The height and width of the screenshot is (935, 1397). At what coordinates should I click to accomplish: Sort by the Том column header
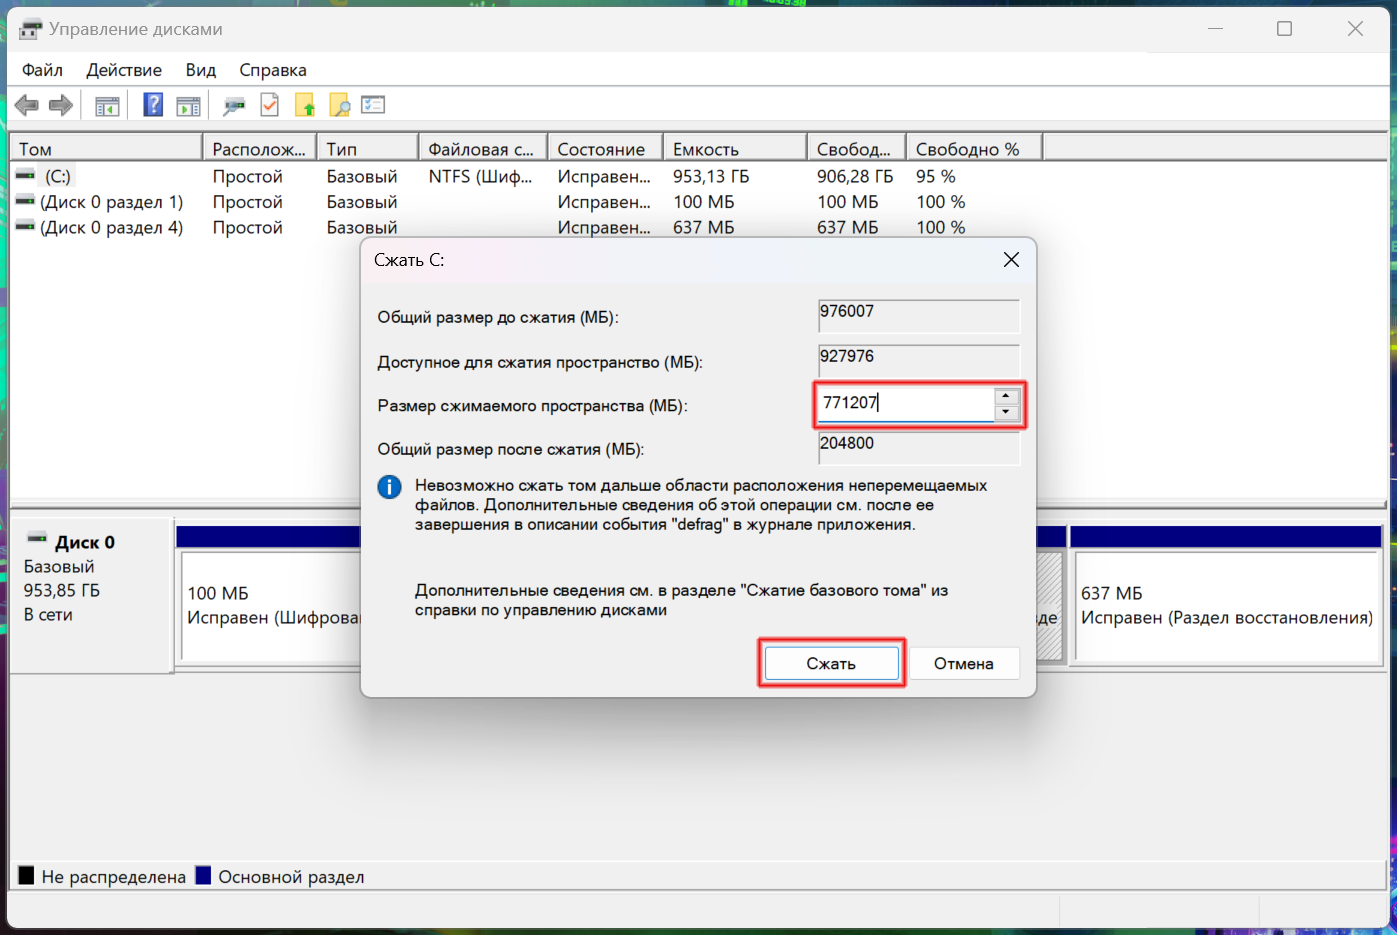coord(105,148)
